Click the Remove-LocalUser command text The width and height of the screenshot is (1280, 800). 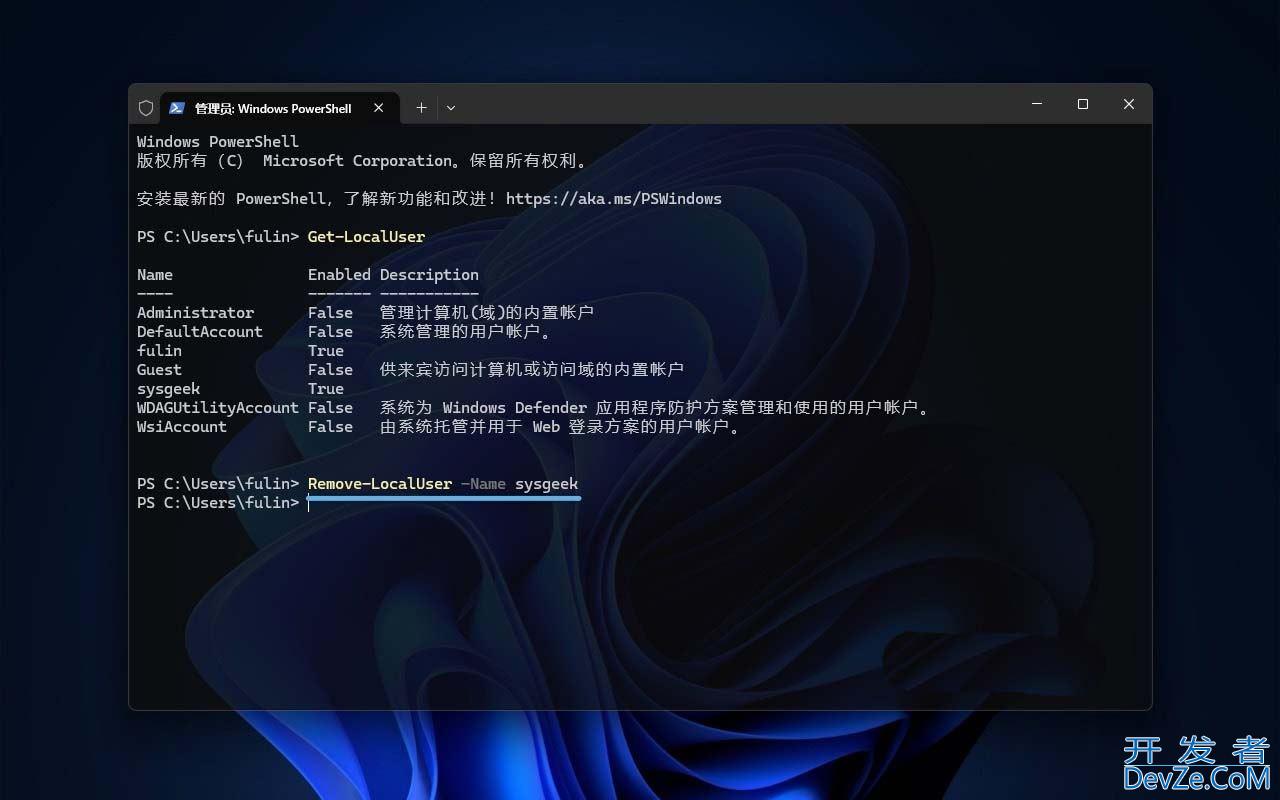380,483
